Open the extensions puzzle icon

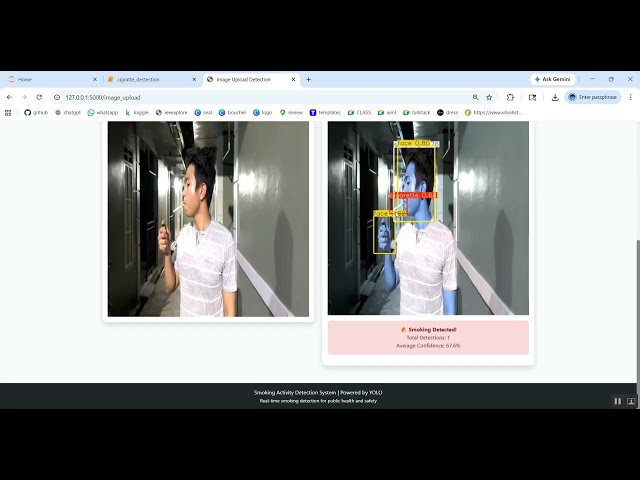[x=510, y=97]
